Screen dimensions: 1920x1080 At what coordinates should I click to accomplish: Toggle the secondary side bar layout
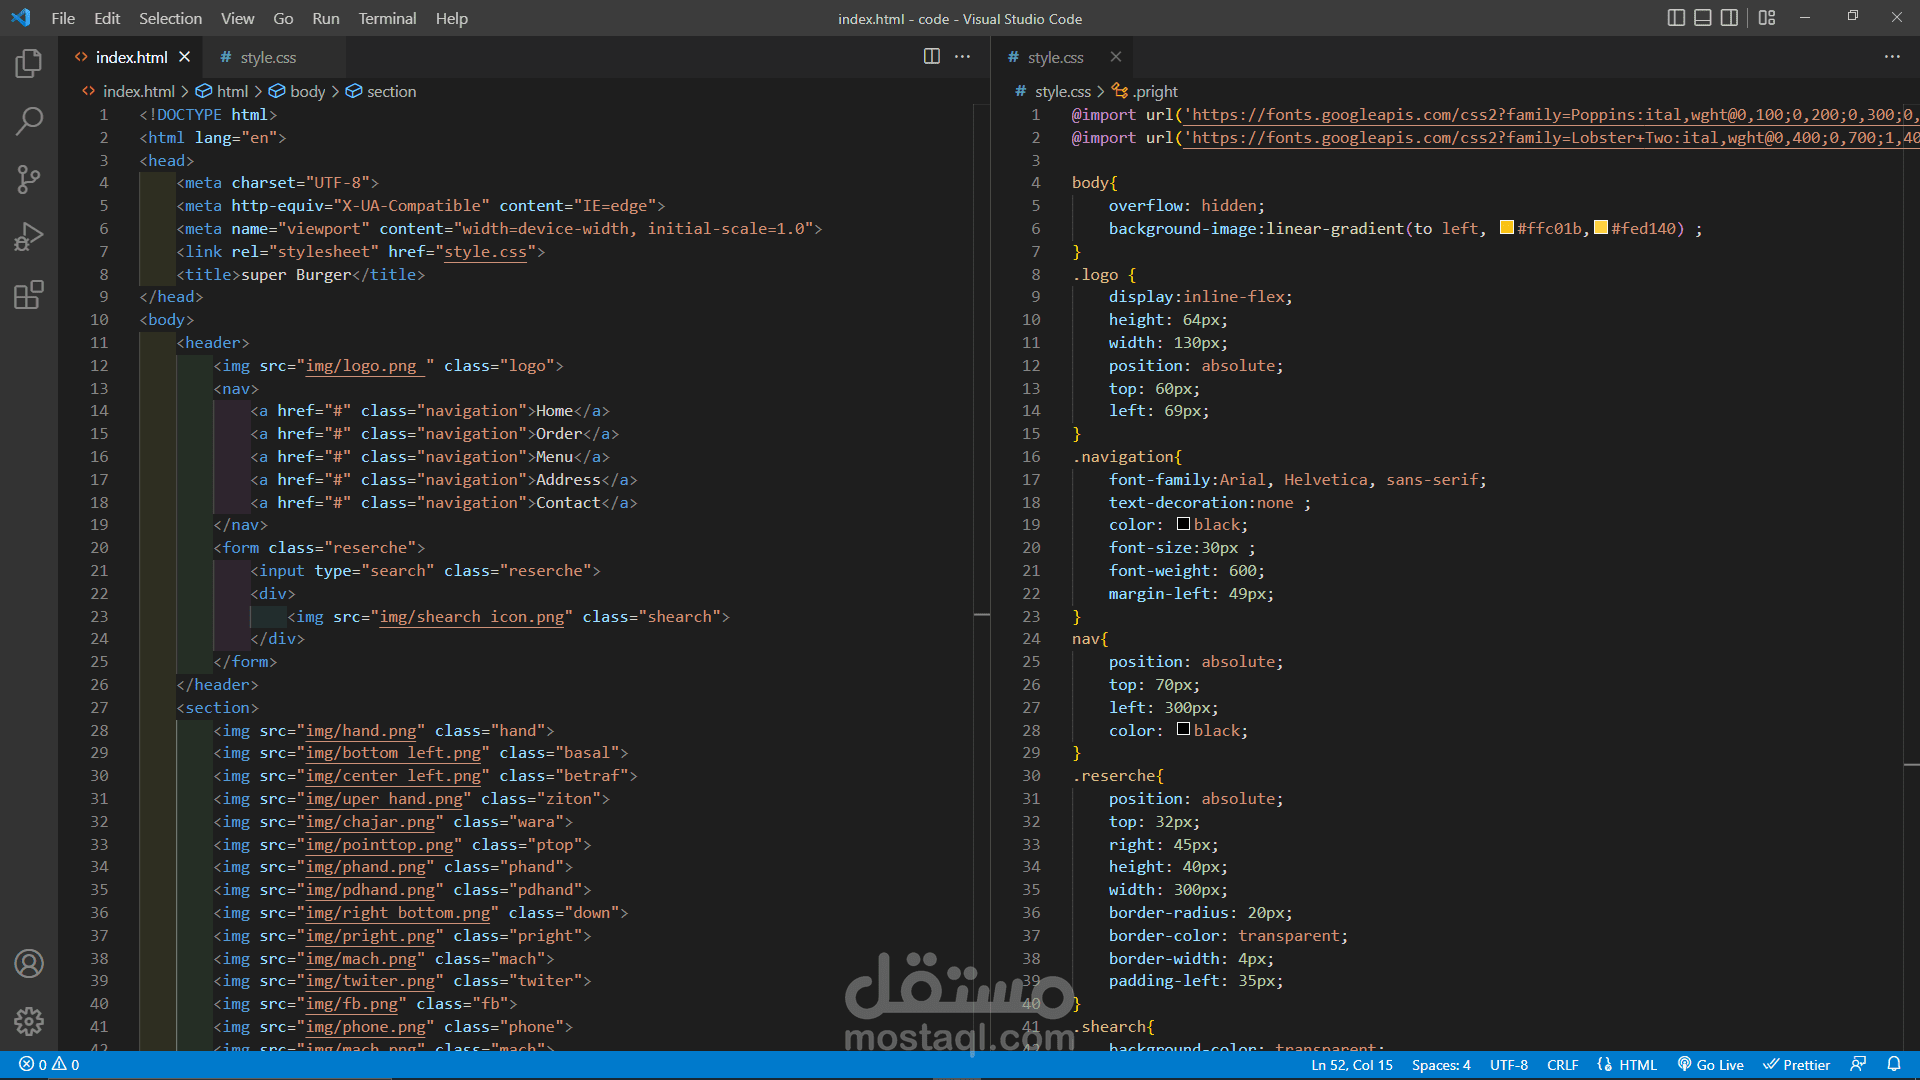click(x=1729, y=18)
